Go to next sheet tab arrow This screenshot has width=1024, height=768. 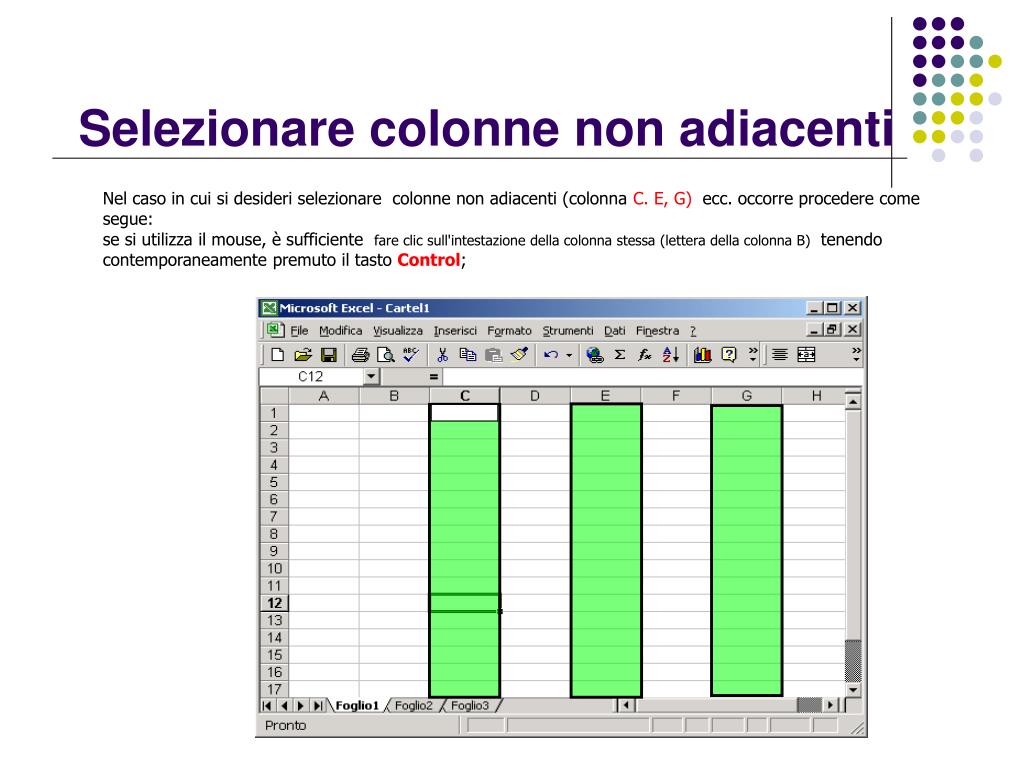[300, 705]
